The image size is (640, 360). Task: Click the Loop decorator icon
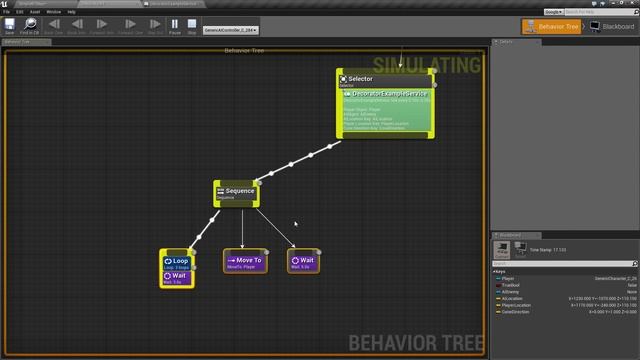[168, 261]
